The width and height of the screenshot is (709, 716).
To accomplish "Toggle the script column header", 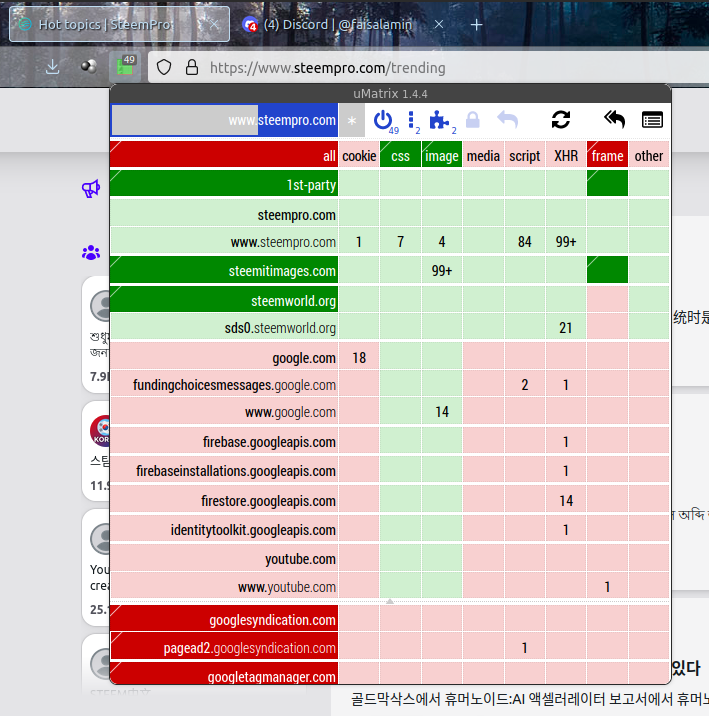I will point(525,154).
